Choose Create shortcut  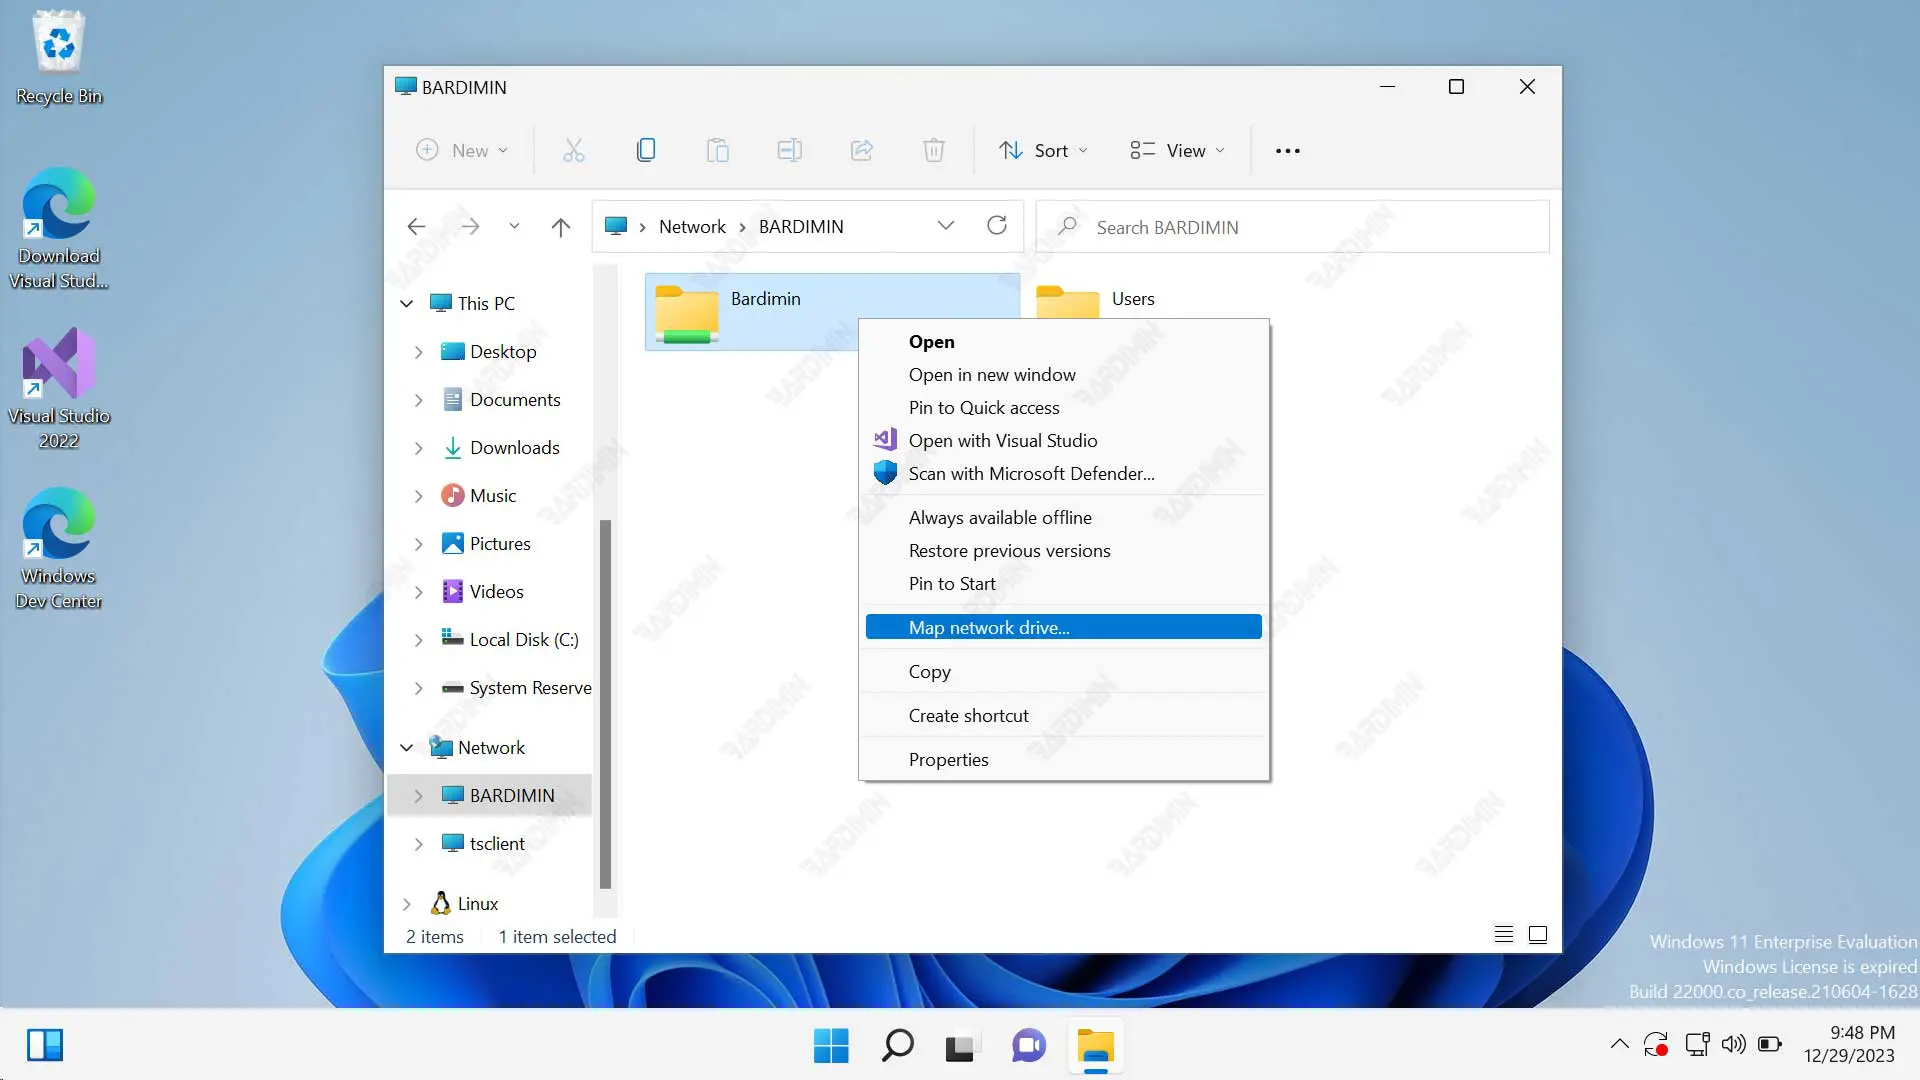1064,716
